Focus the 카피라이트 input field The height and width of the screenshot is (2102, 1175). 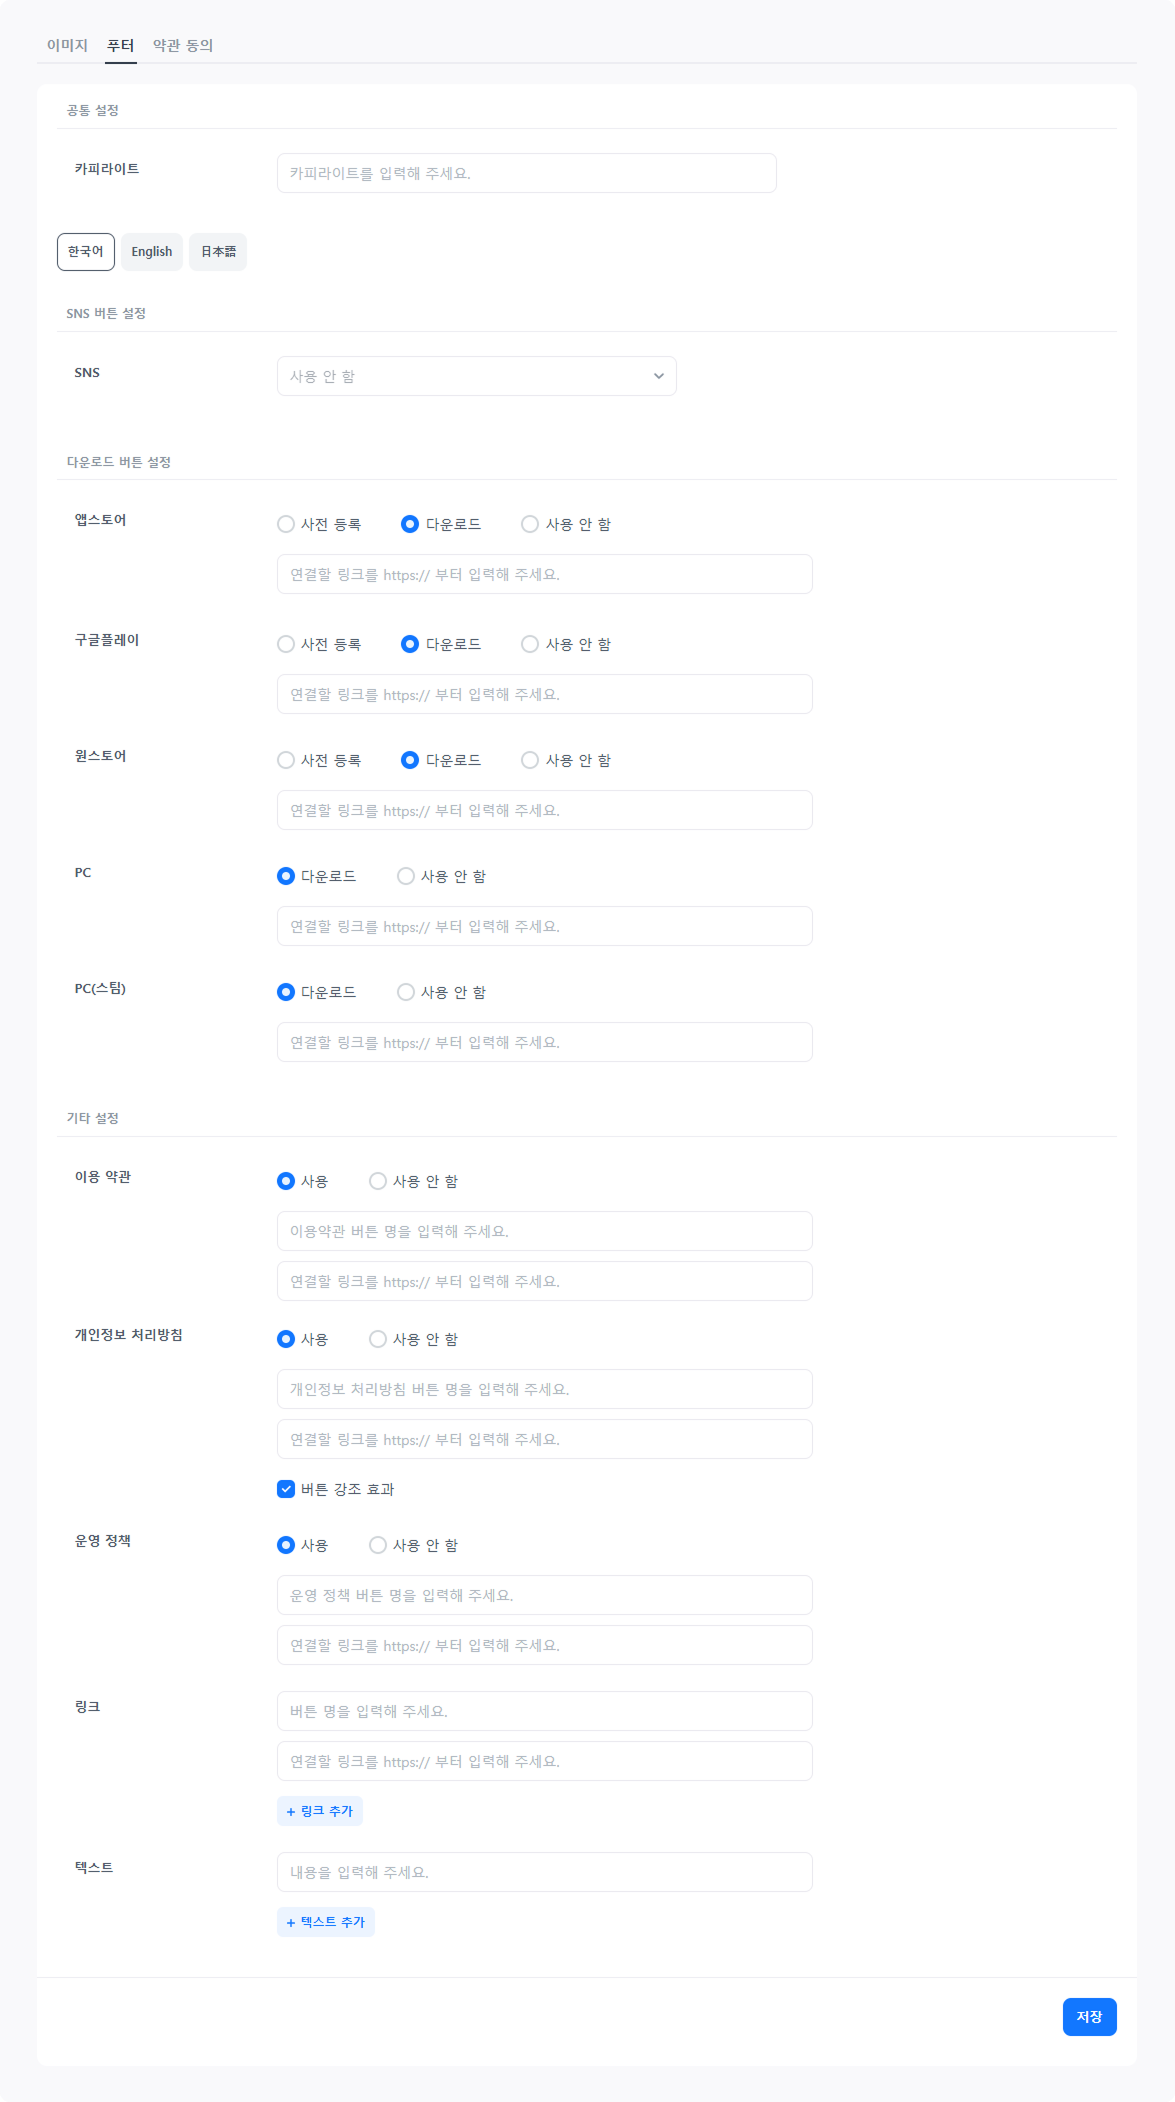pos(526,173)
